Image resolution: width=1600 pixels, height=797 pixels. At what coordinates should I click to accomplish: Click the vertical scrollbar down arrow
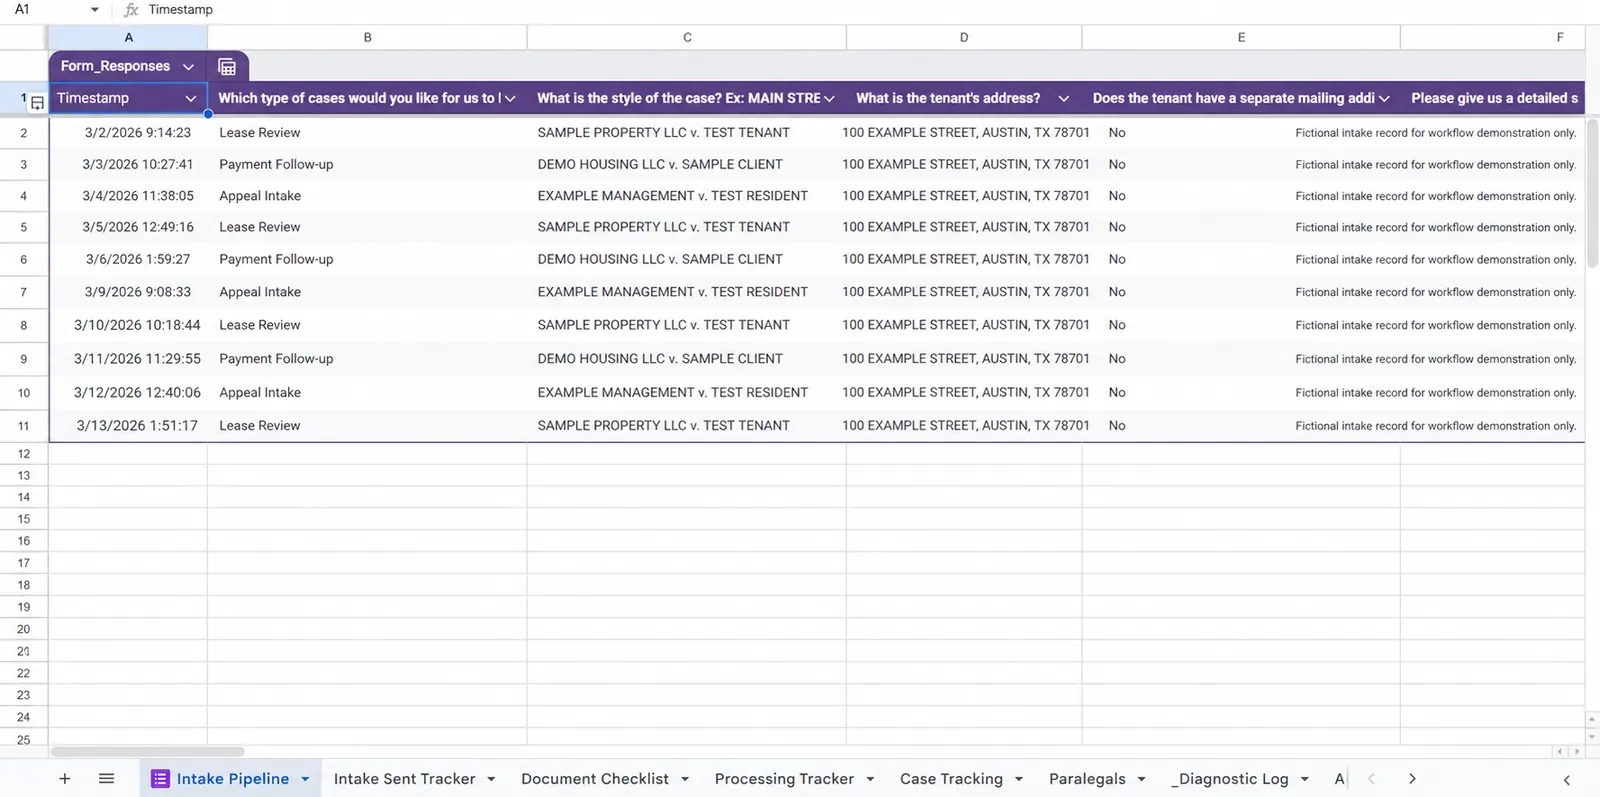[1592, 738]
